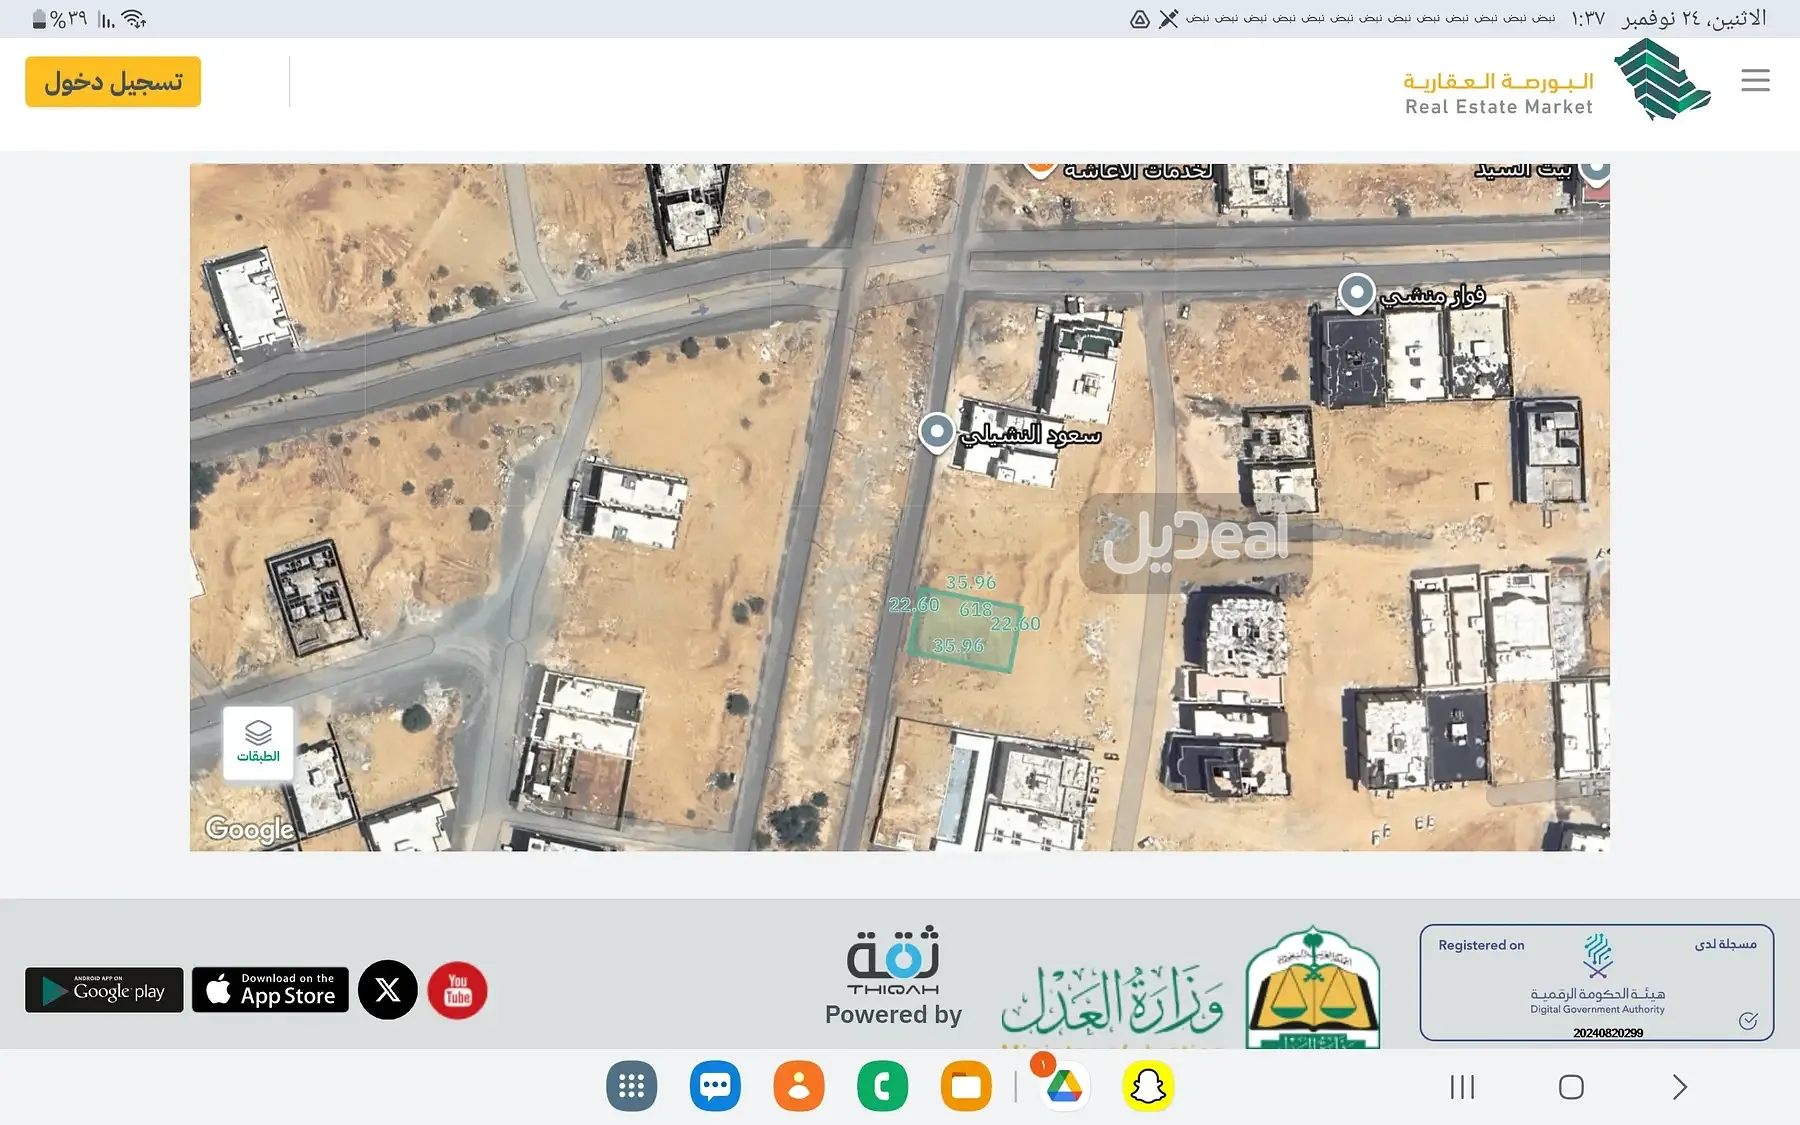Click the Thiqah Powered by logo
Image resolution: width=1800 pixels, height=1125 pixels.
(893, 976)
